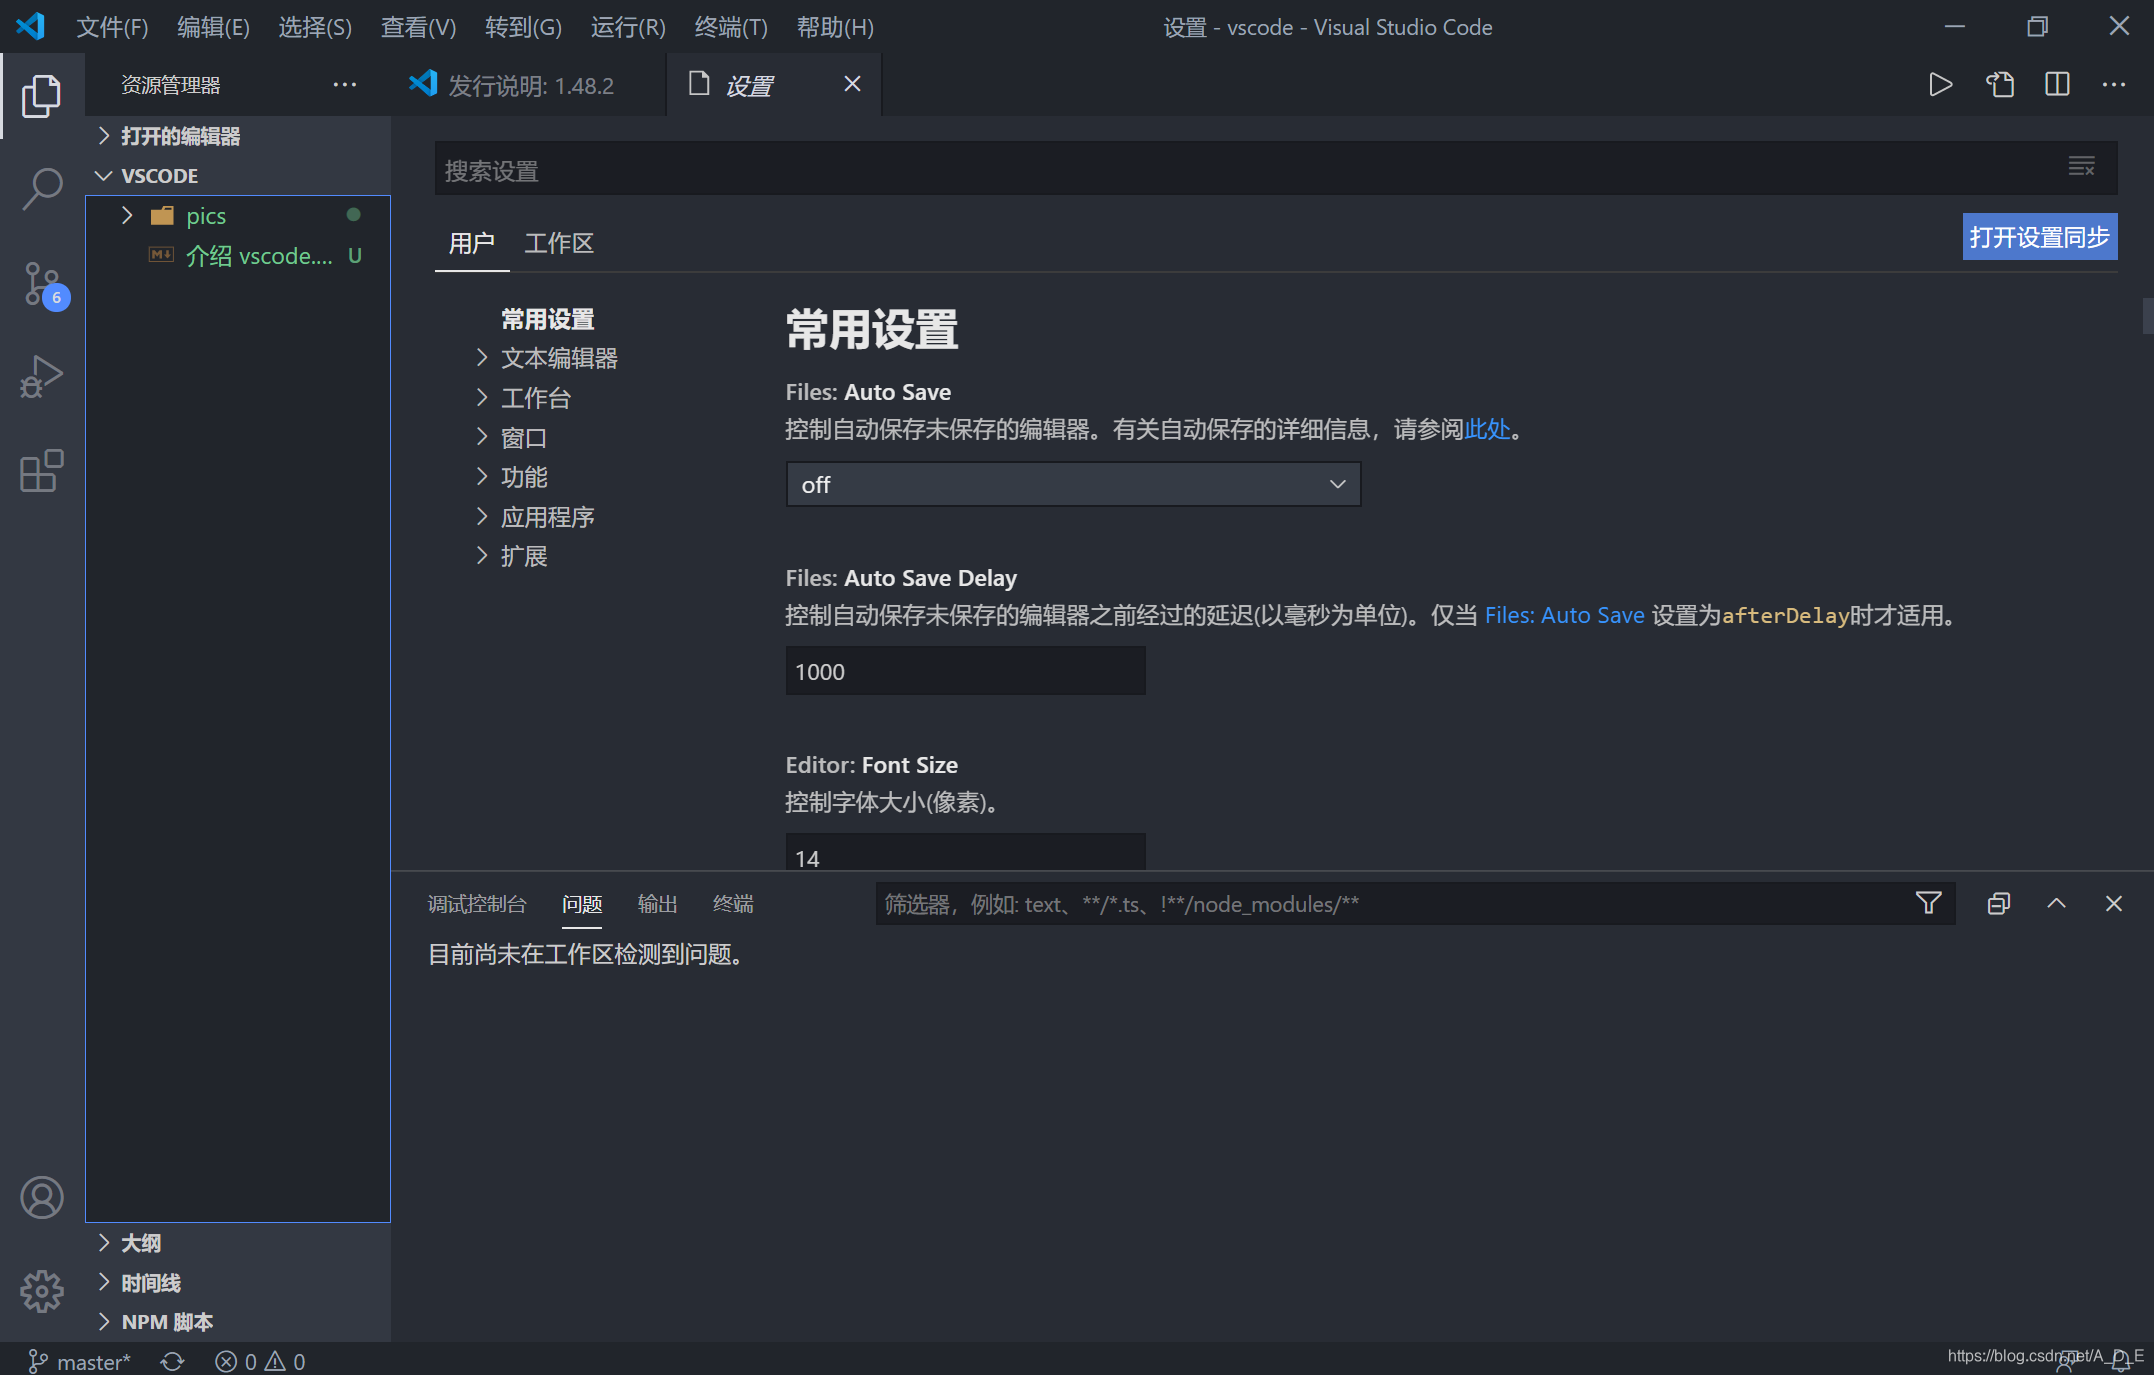Open the Manage gear menu
This screenshot has width=2154, height=1375.
coord(42,1291)
